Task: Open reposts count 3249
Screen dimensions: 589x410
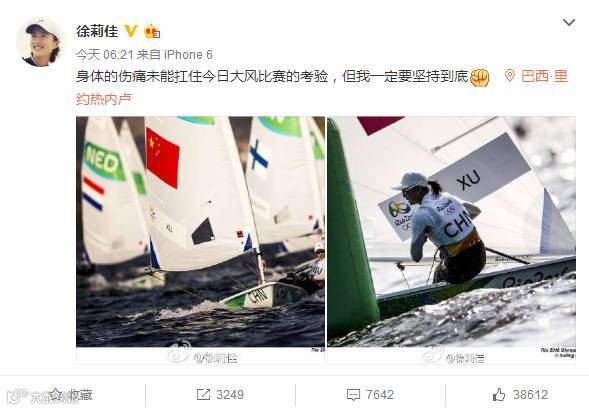Action: tap(230, 395)
